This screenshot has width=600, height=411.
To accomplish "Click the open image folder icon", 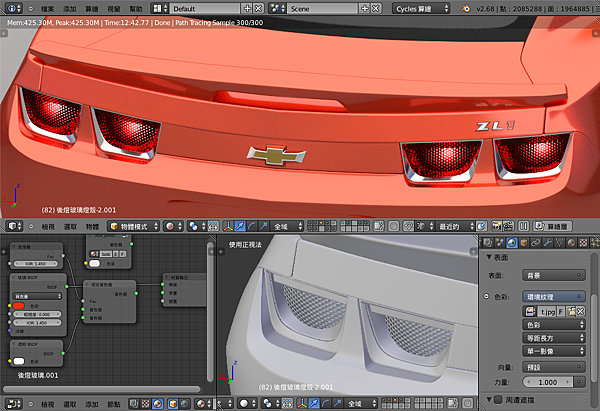I will click(571, 312).
